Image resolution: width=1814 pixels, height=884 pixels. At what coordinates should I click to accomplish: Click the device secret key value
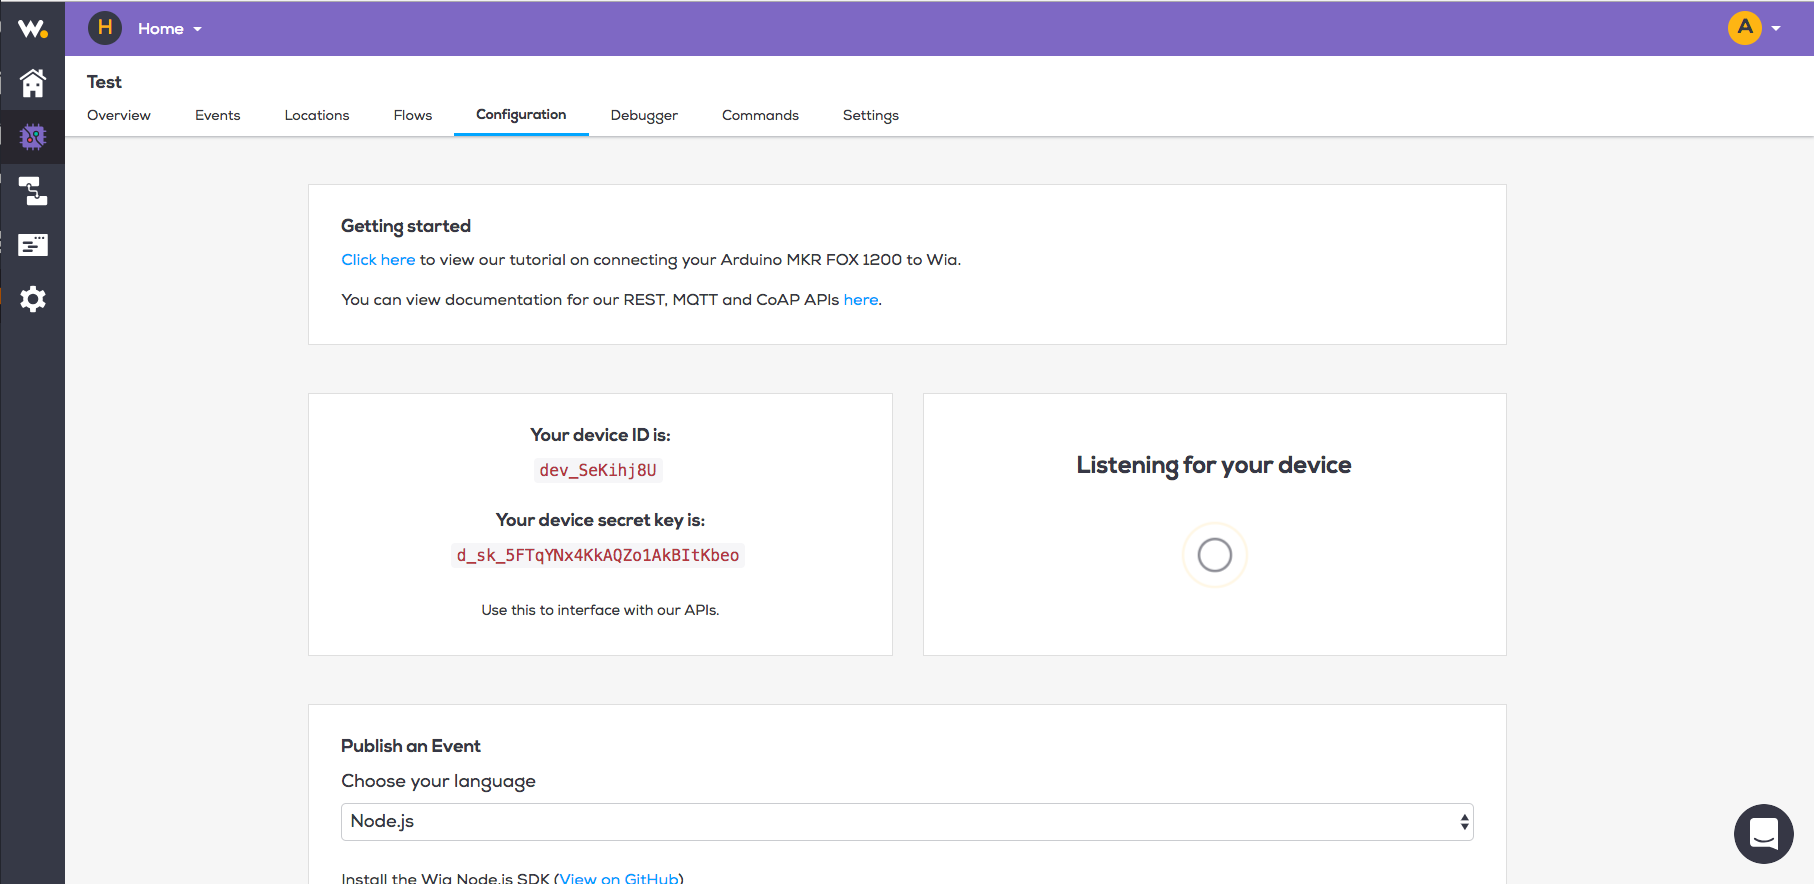tap(598, 555)
